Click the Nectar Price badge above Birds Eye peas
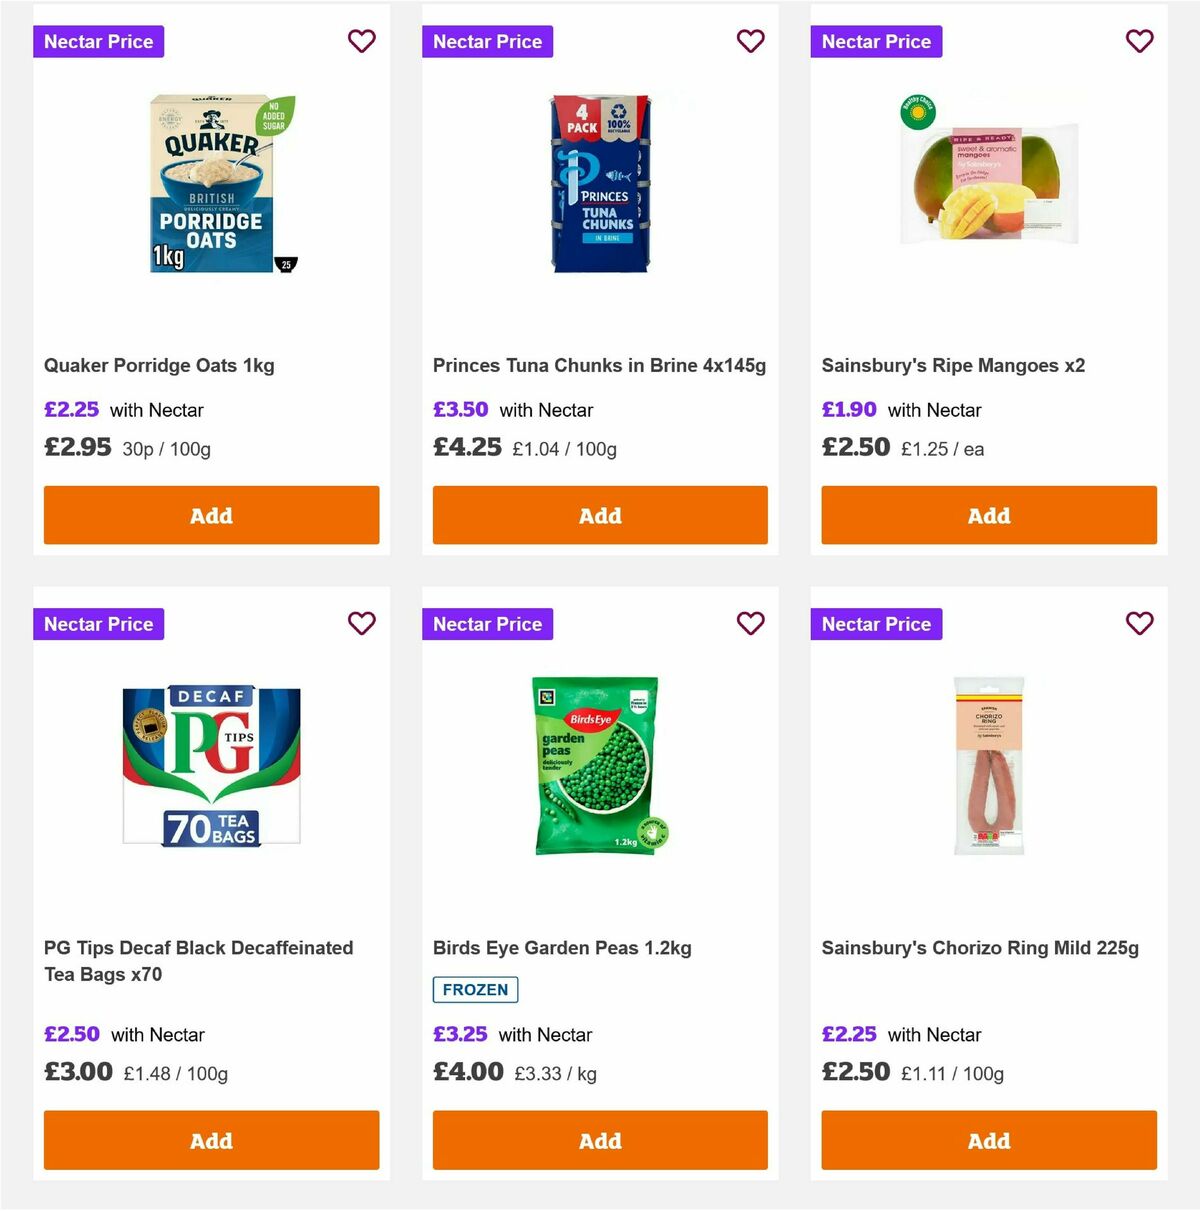The width and height of the screenshot is (1200, 1211). point(487,623)
